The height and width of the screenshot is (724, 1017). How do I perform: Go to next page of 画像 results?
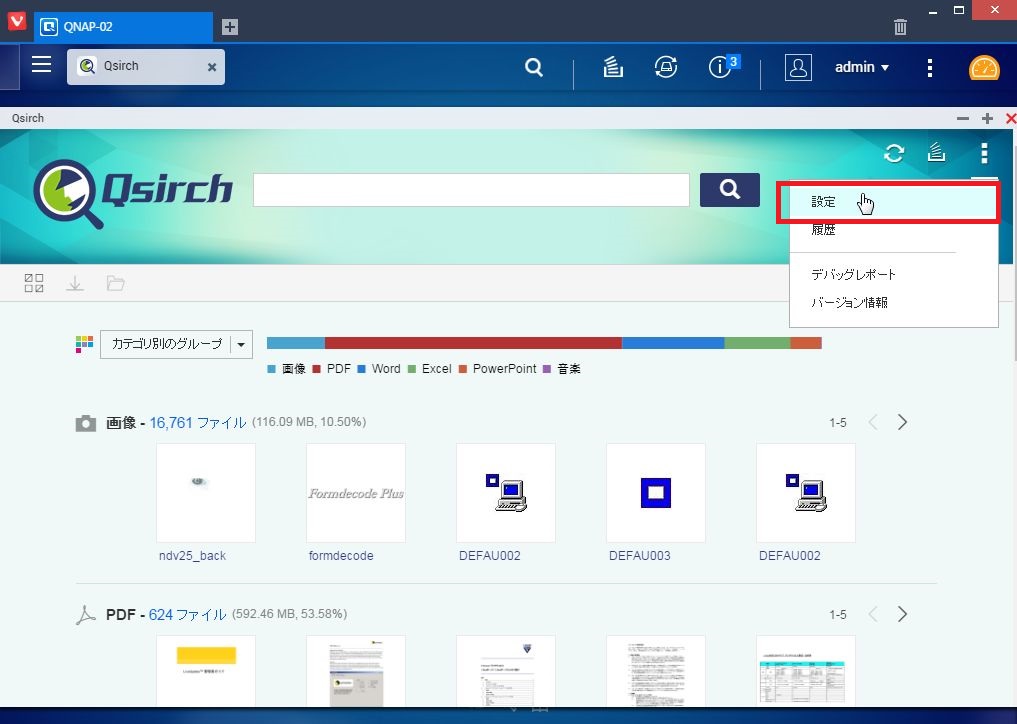[902, 422]
